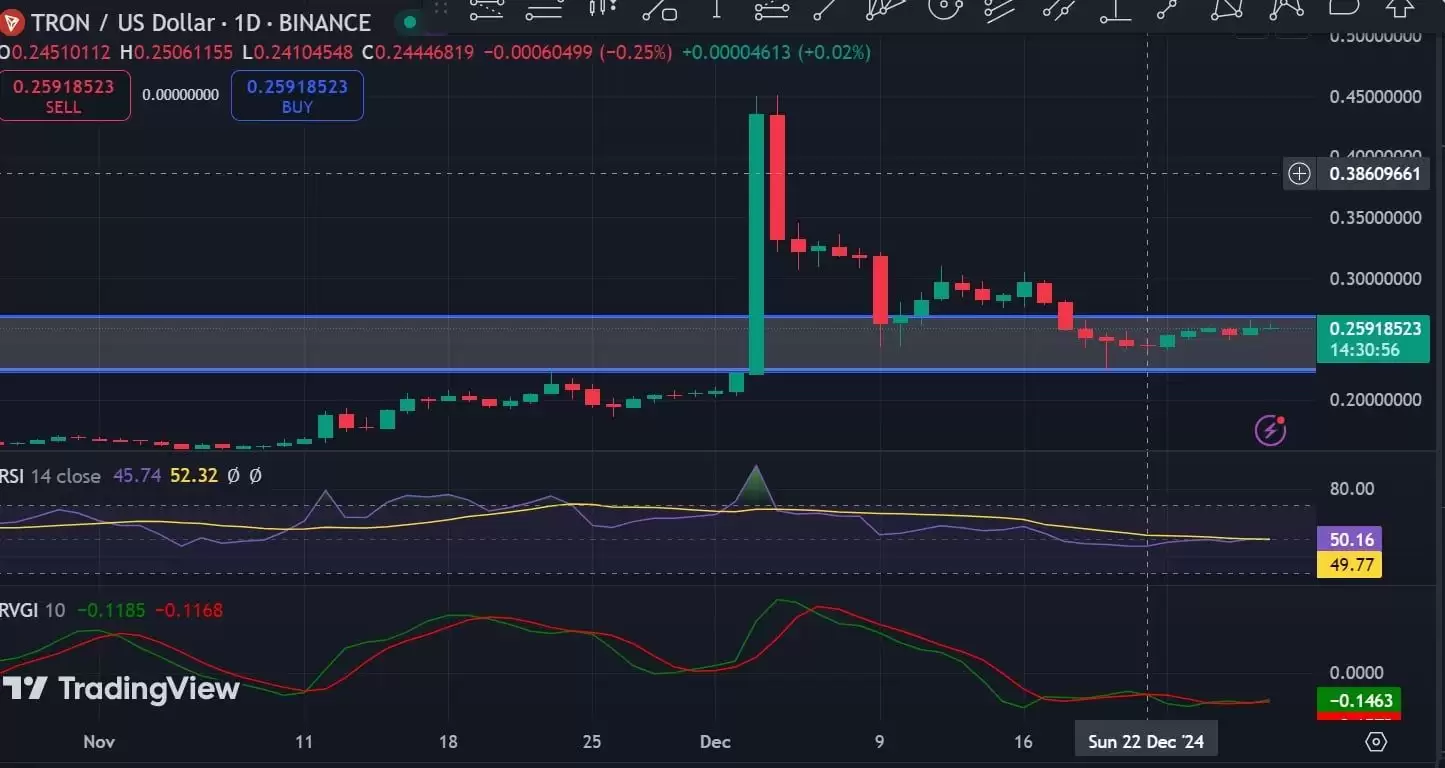Select the Arrow Marker drawing tool

1401,12
